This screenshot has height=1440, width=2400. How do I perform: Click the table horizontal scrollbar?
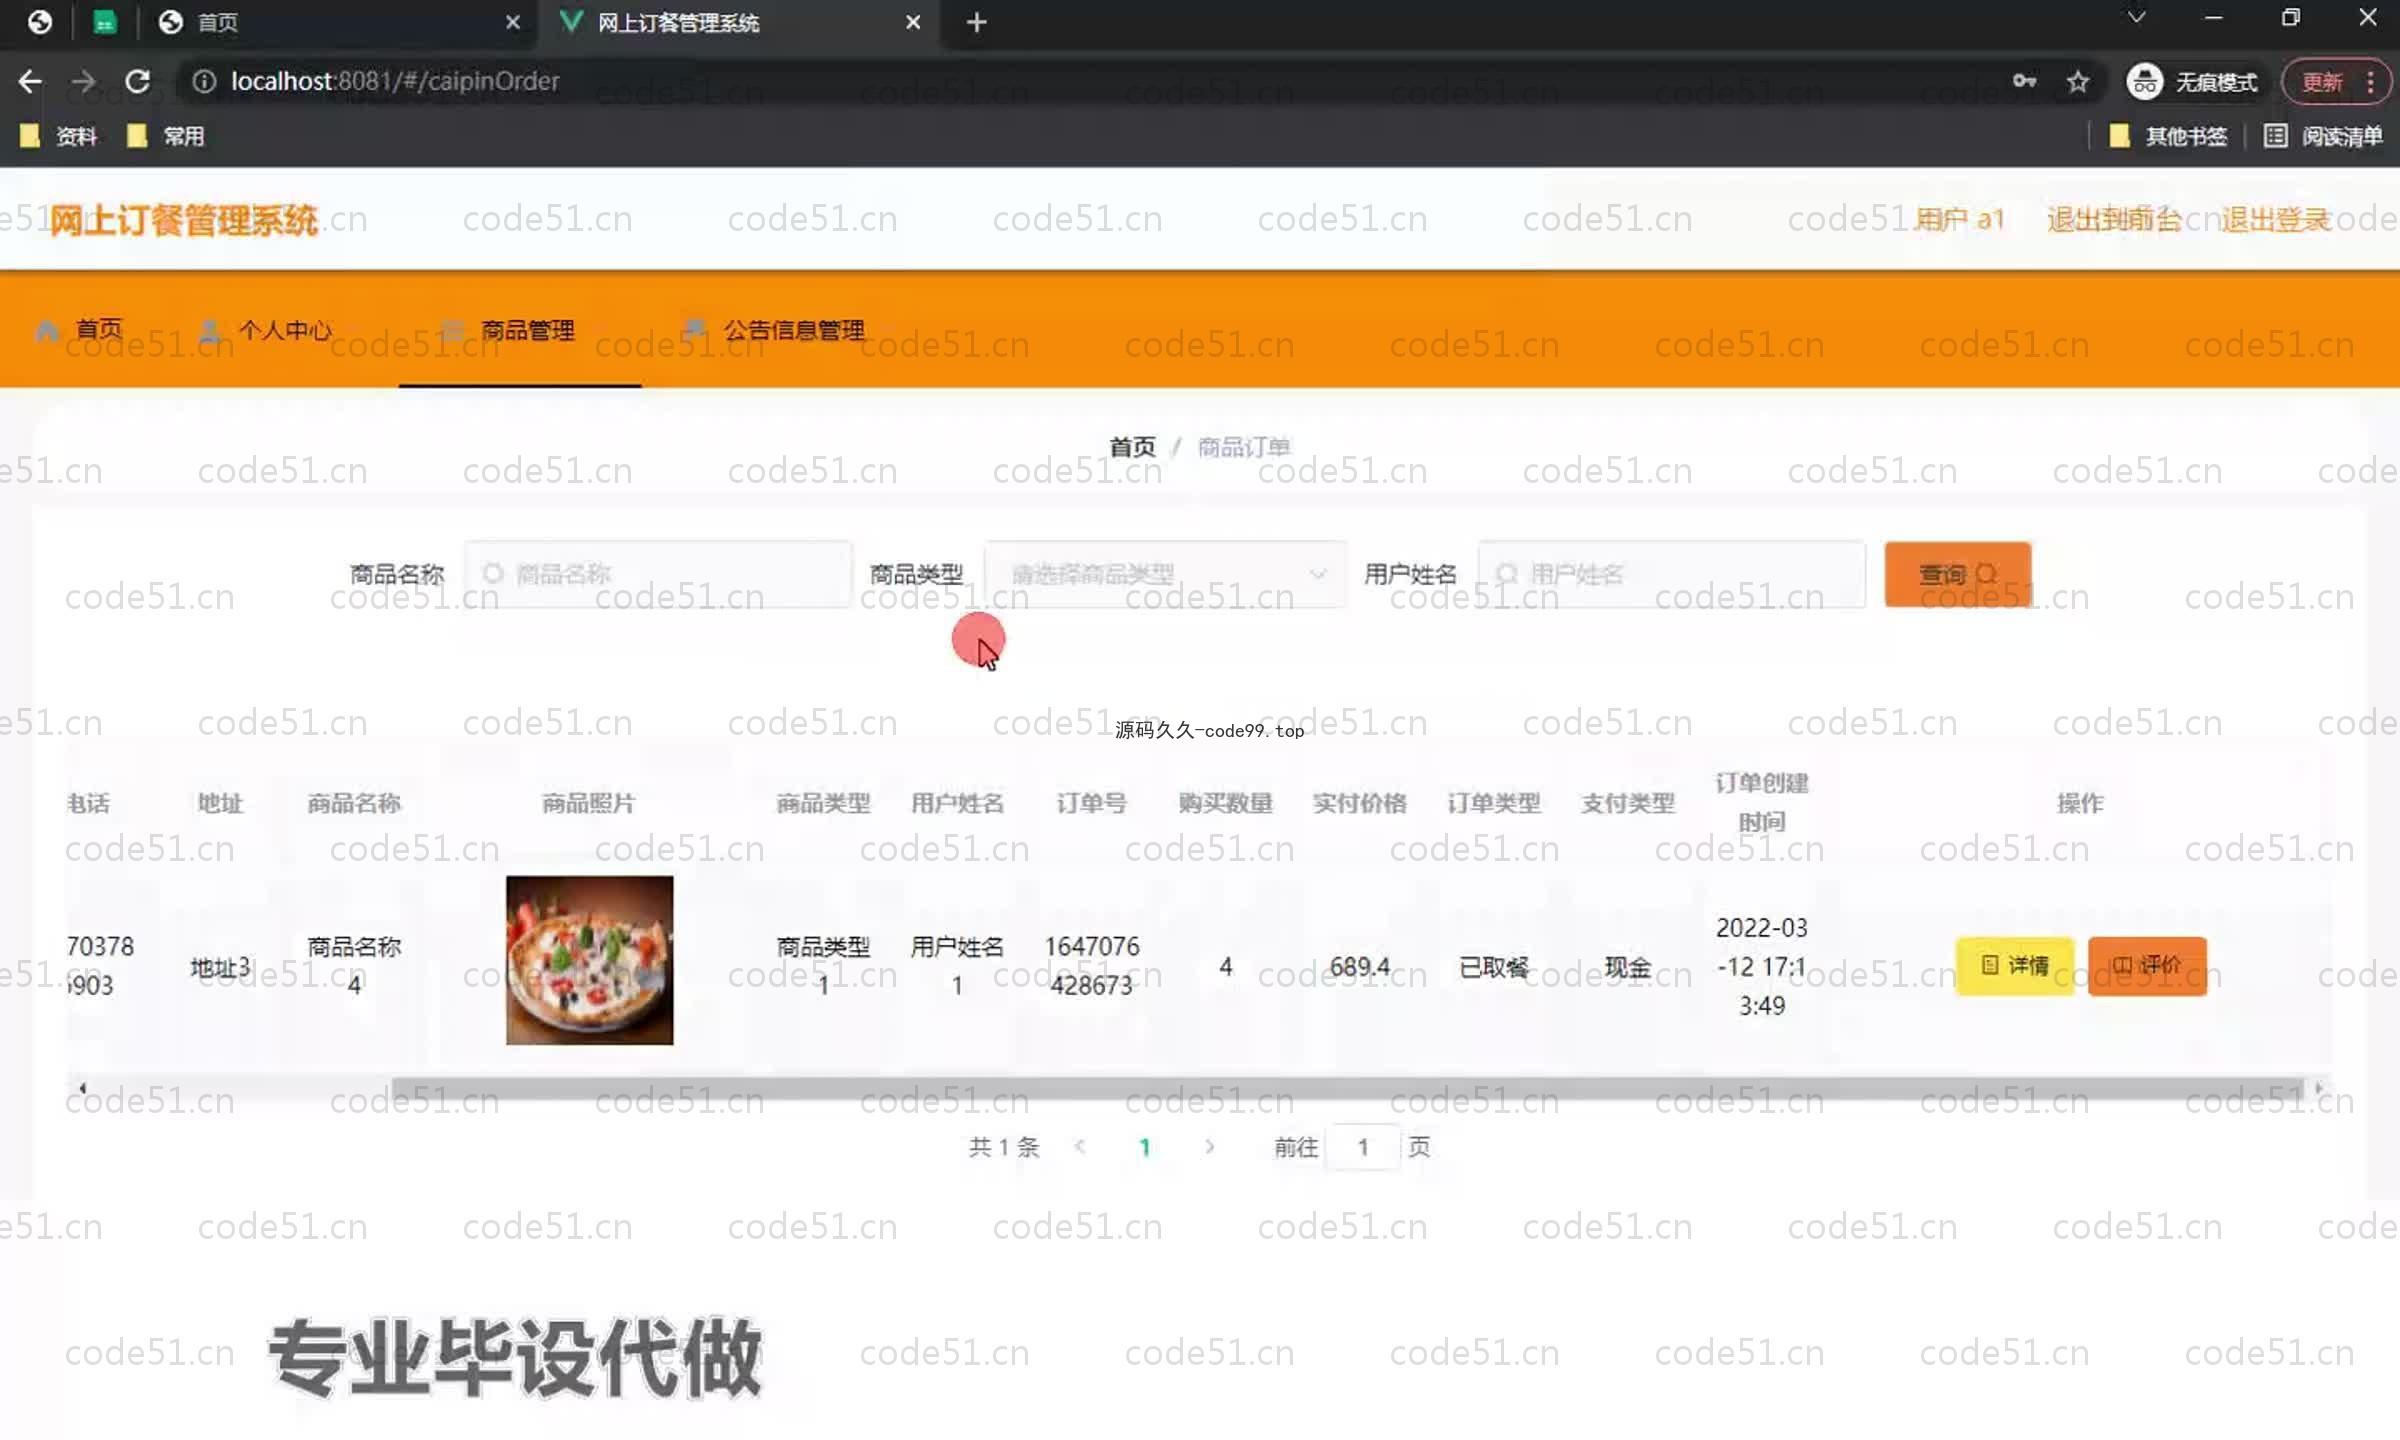1348,1088
